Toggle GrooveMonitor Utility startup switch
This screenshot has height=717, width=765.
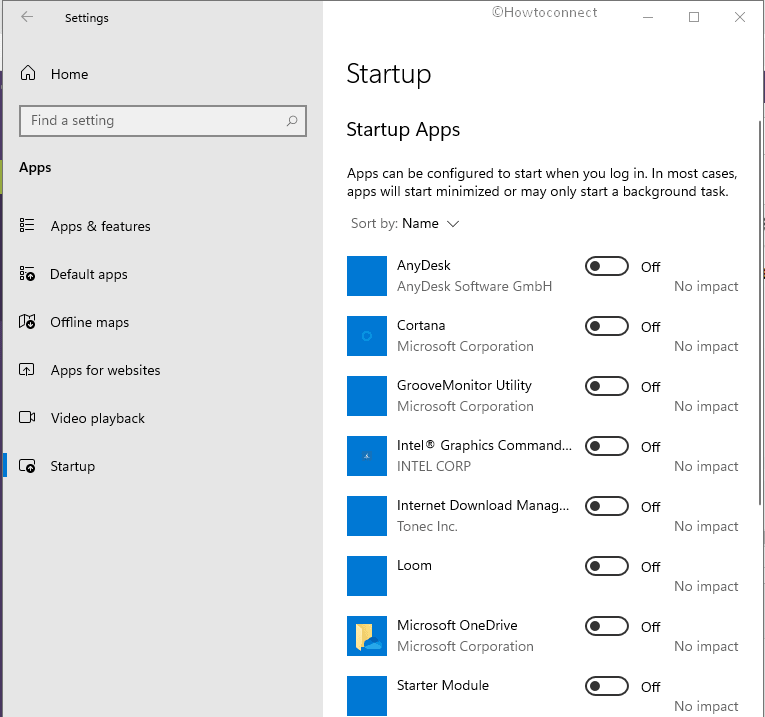click(x=607, y=386)
